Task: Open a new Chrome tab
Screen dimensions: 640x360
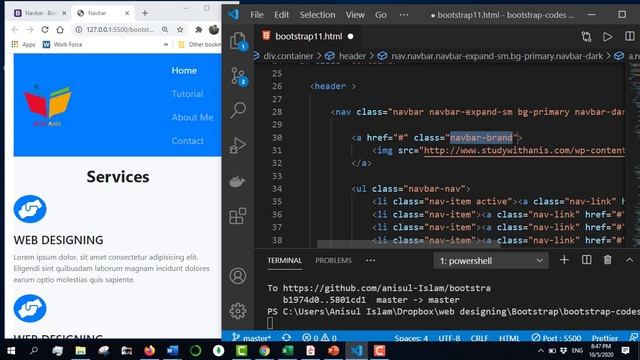Action: 145,13
